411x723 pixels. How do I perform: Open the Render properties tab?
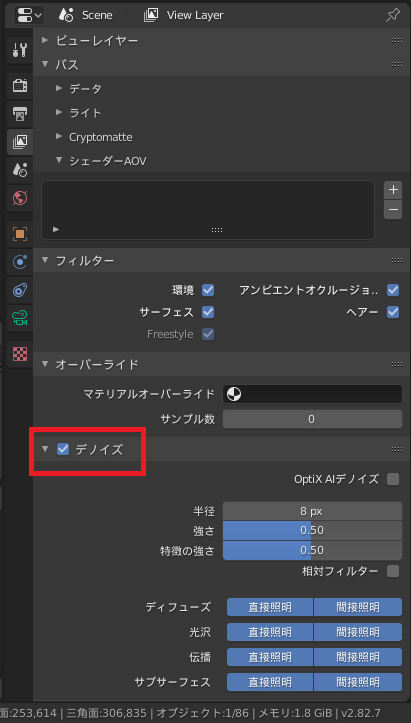(x=20, y=85)
